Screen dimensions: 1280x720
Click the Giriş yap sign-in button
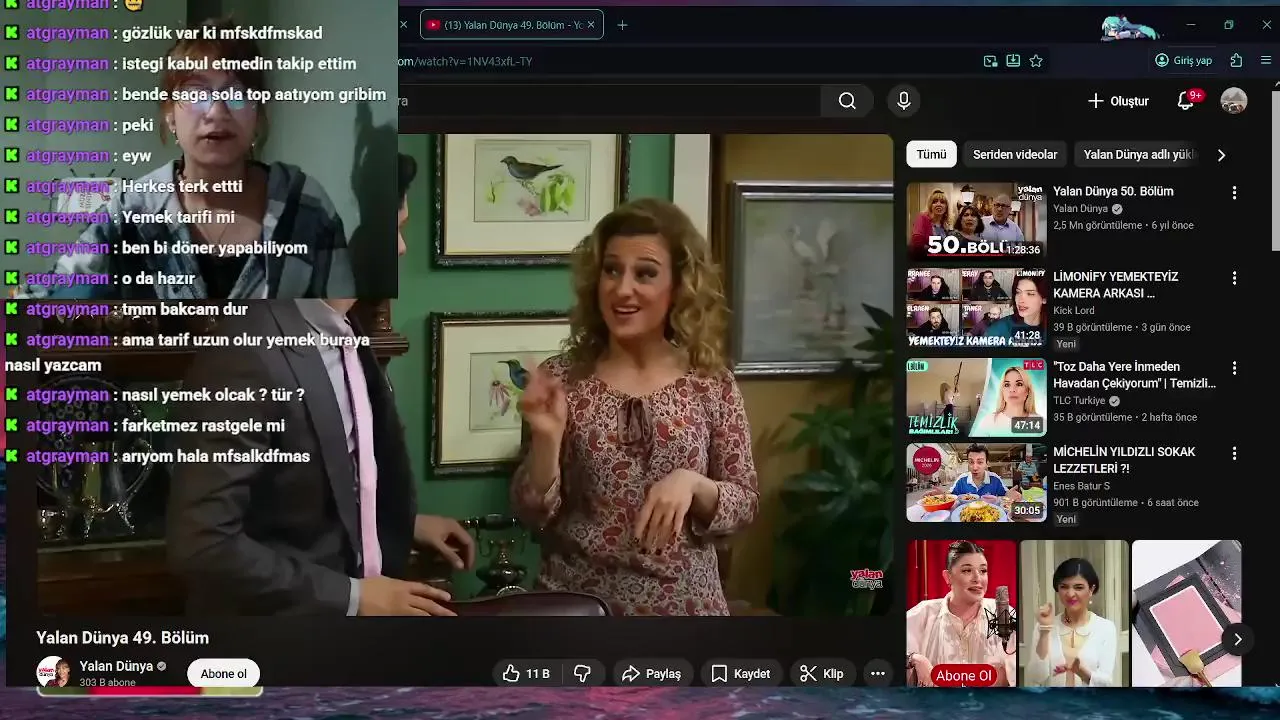click(1184, 60)
